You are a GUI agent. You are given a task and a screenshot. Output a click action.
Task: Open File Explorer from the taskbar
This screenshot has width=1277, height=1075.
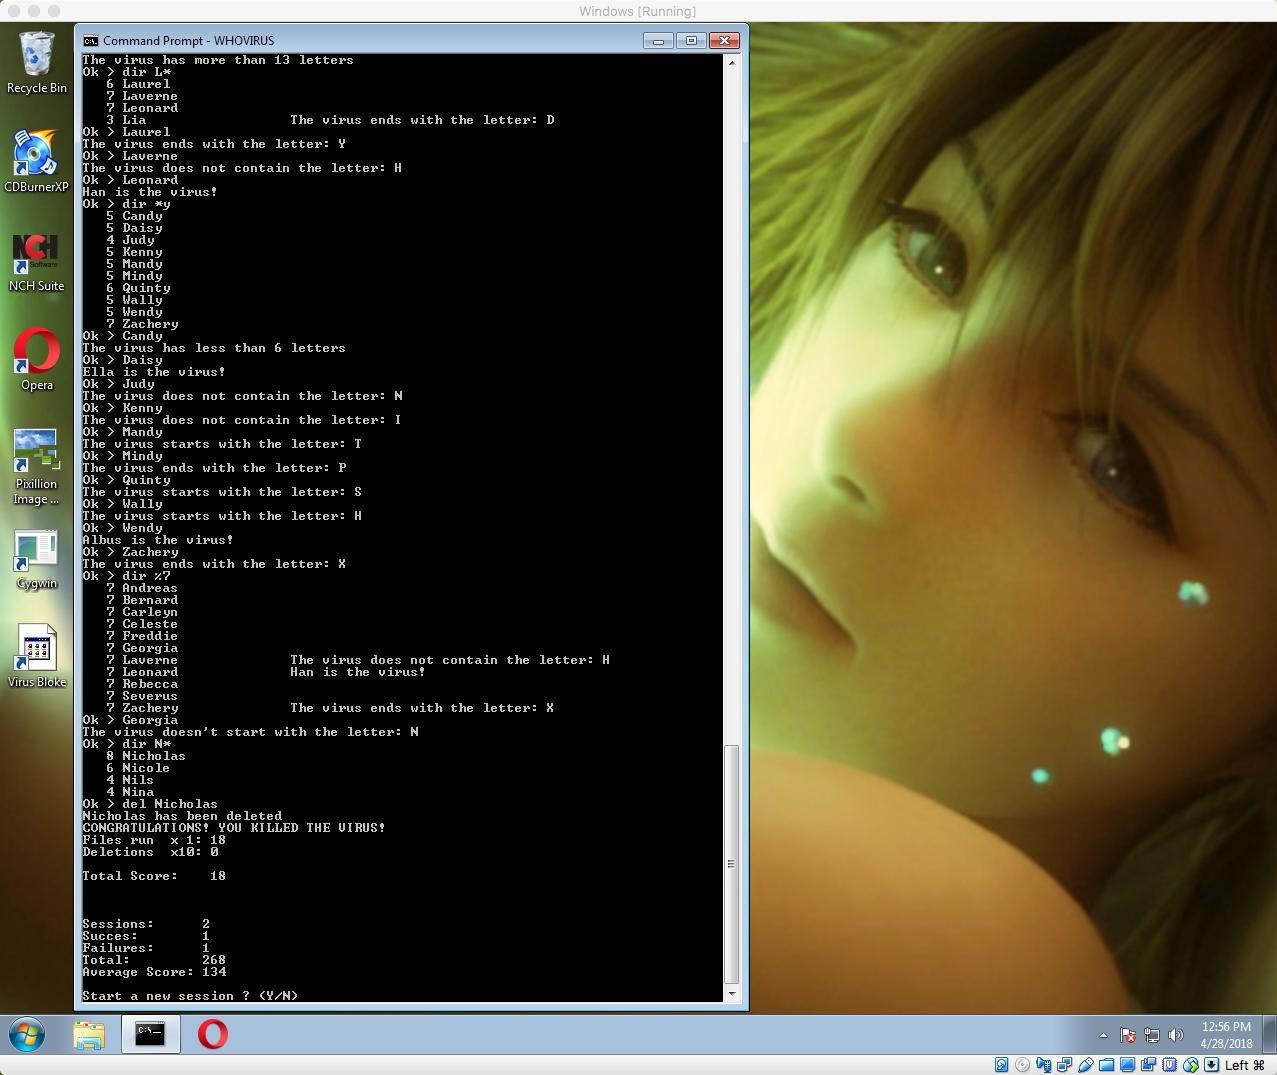pos(89,1034)
